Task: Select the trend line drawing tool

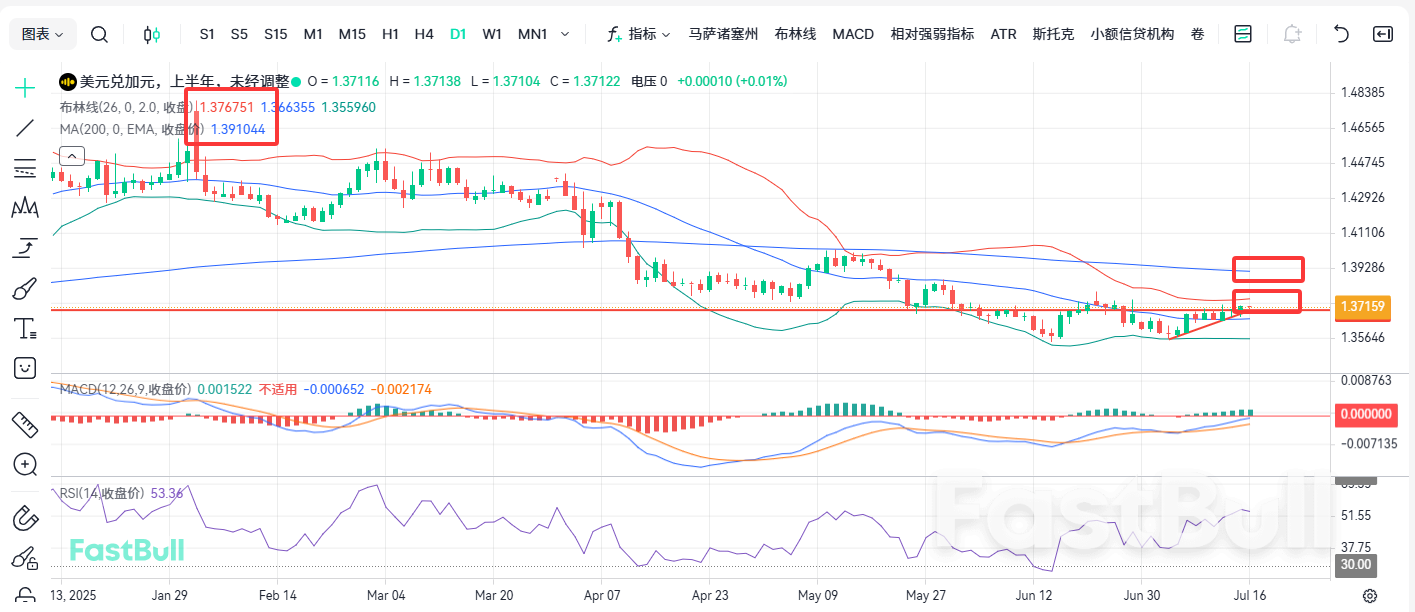Action: pyautogui.click(x=24, y=128)
